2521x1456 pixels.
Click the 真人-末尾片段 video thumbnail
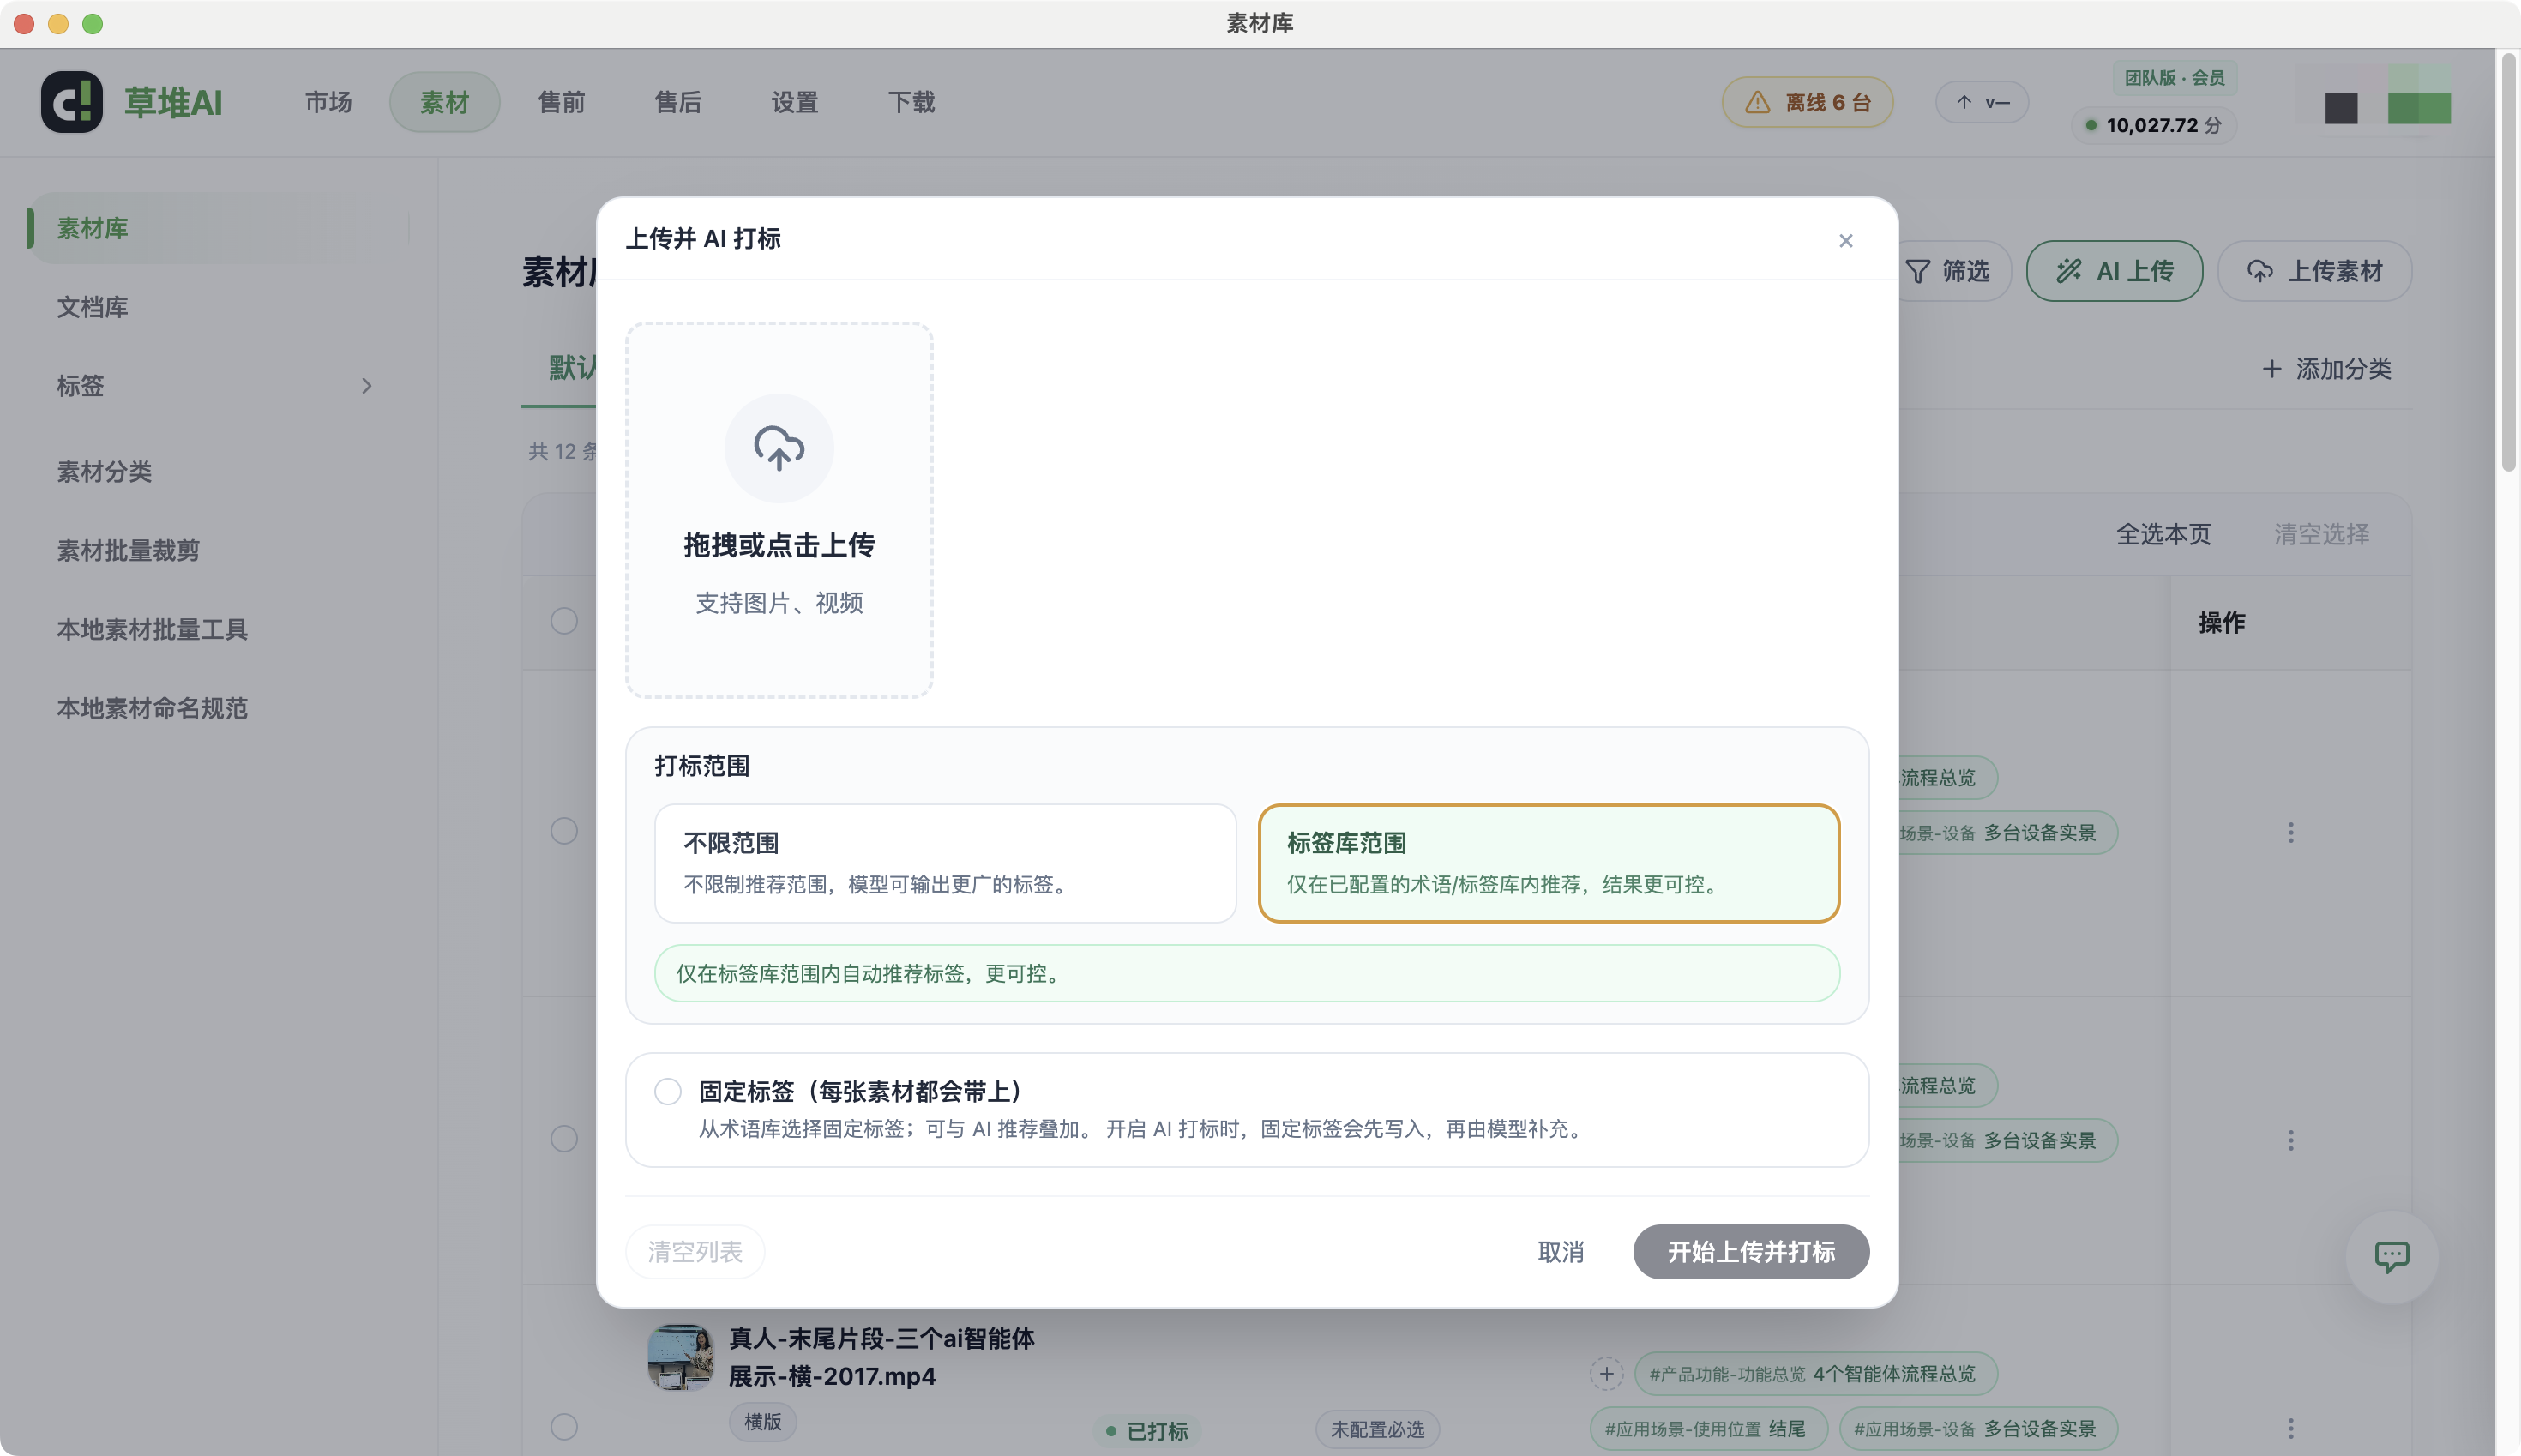pyautogui.click(x=680, y=1357)
